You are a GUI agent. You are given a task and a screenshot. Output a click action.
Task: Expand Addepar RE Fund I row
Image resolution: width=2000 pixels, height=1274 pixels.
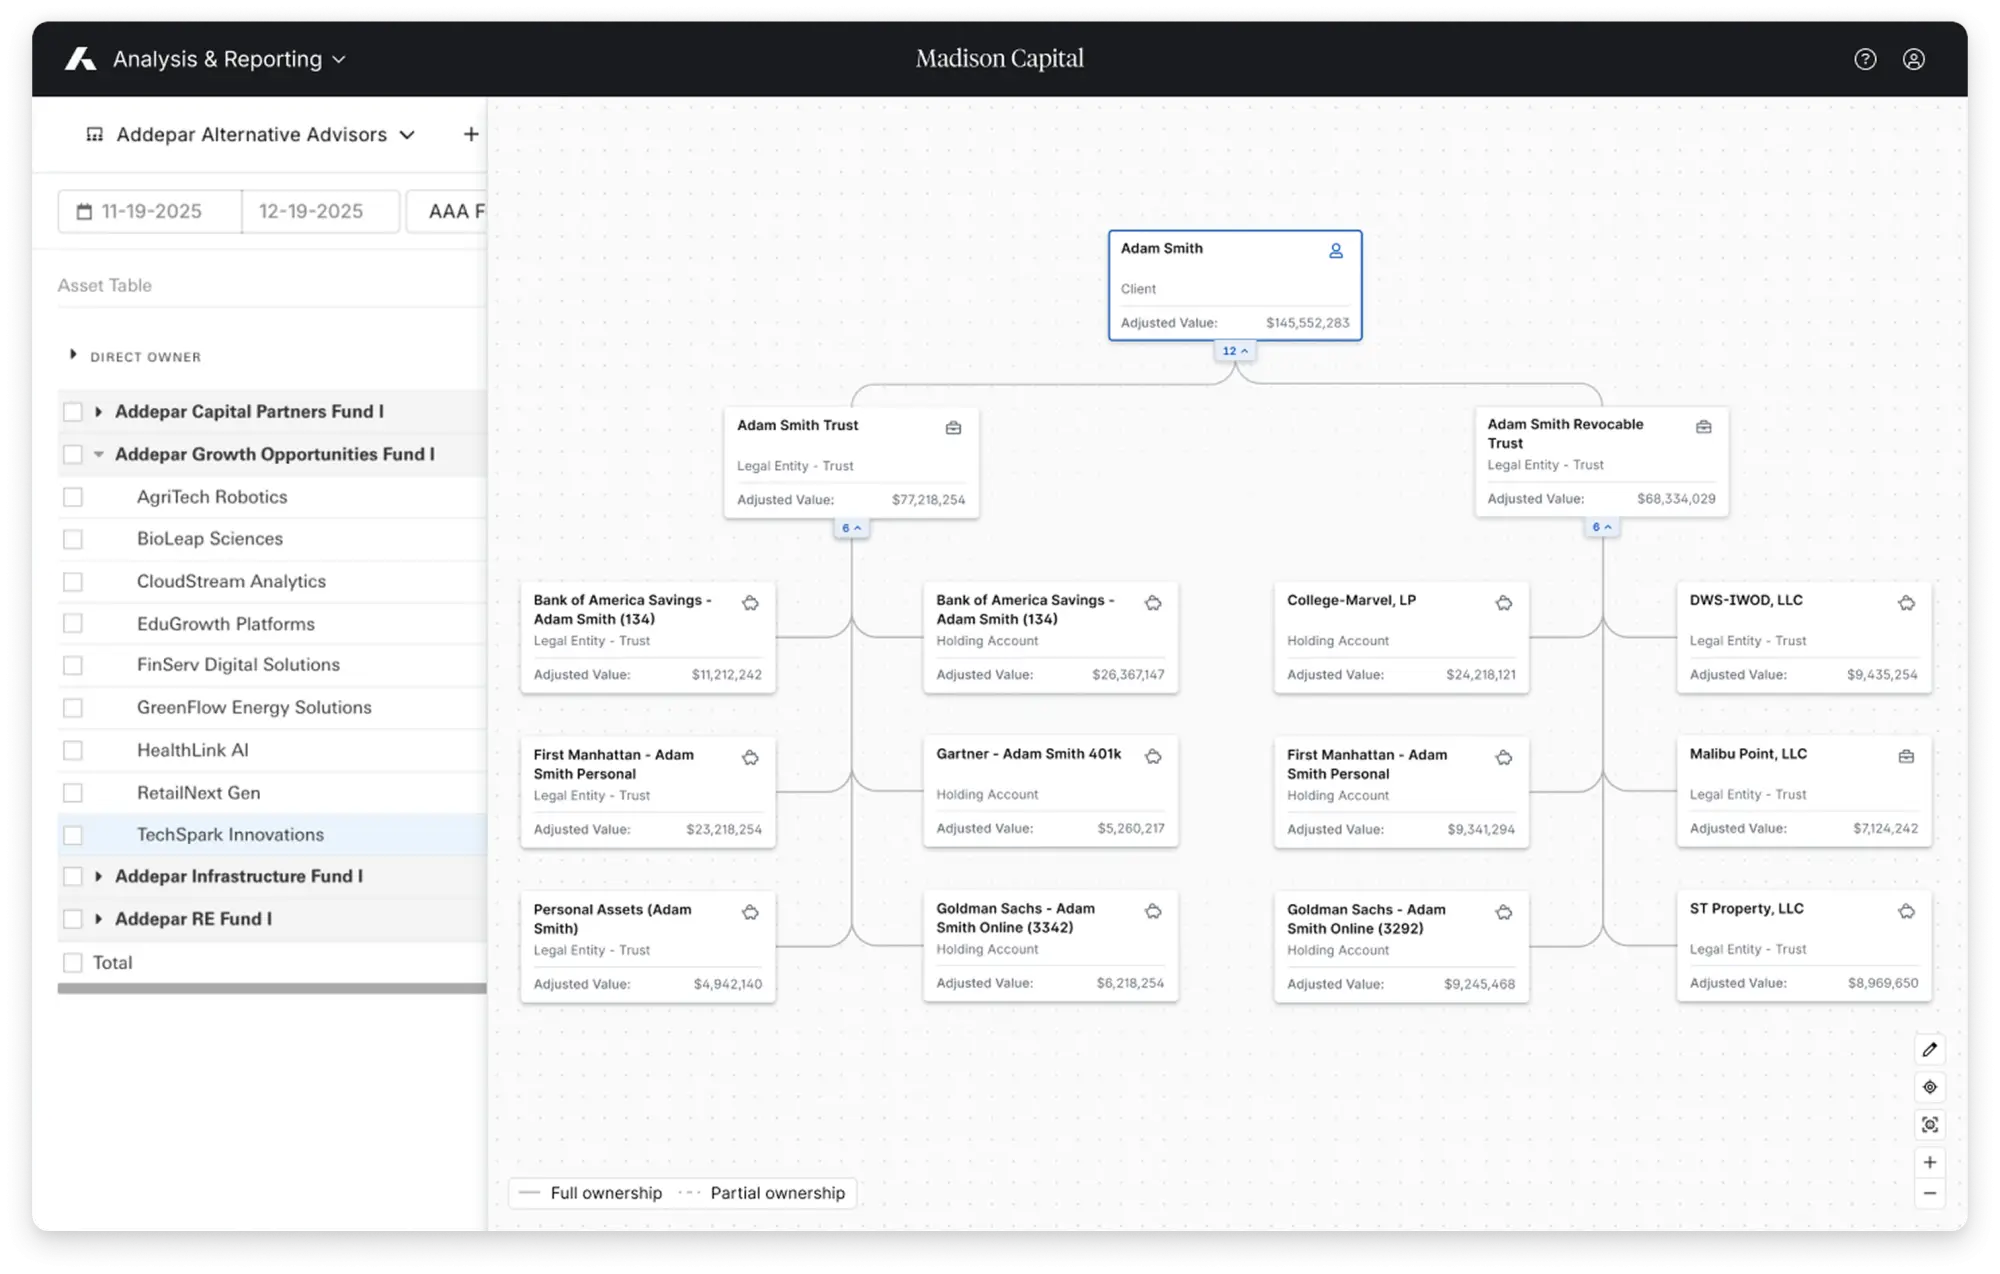[98, 919]
